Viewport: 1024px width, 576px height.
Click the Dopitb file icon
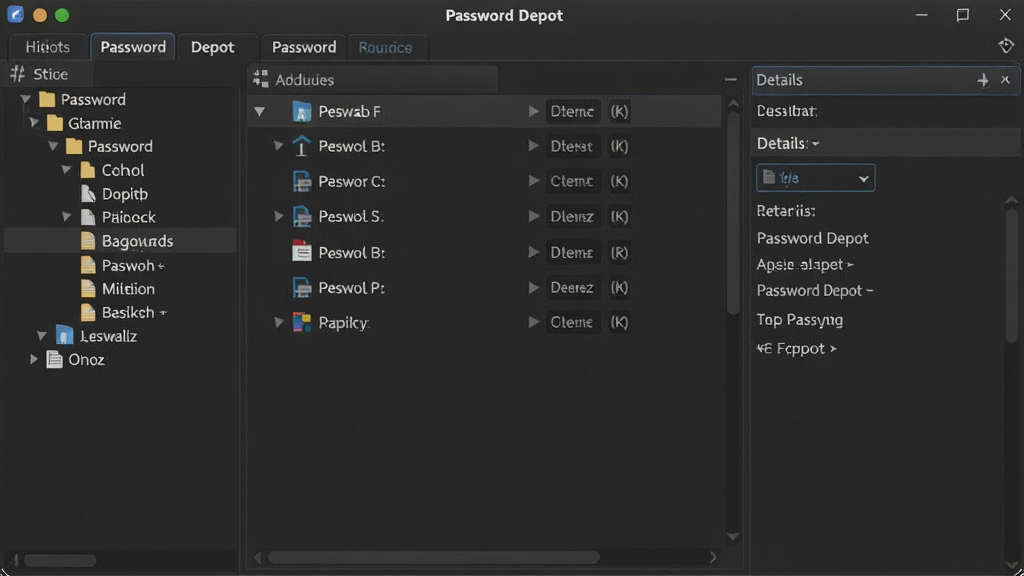[88, 193]
